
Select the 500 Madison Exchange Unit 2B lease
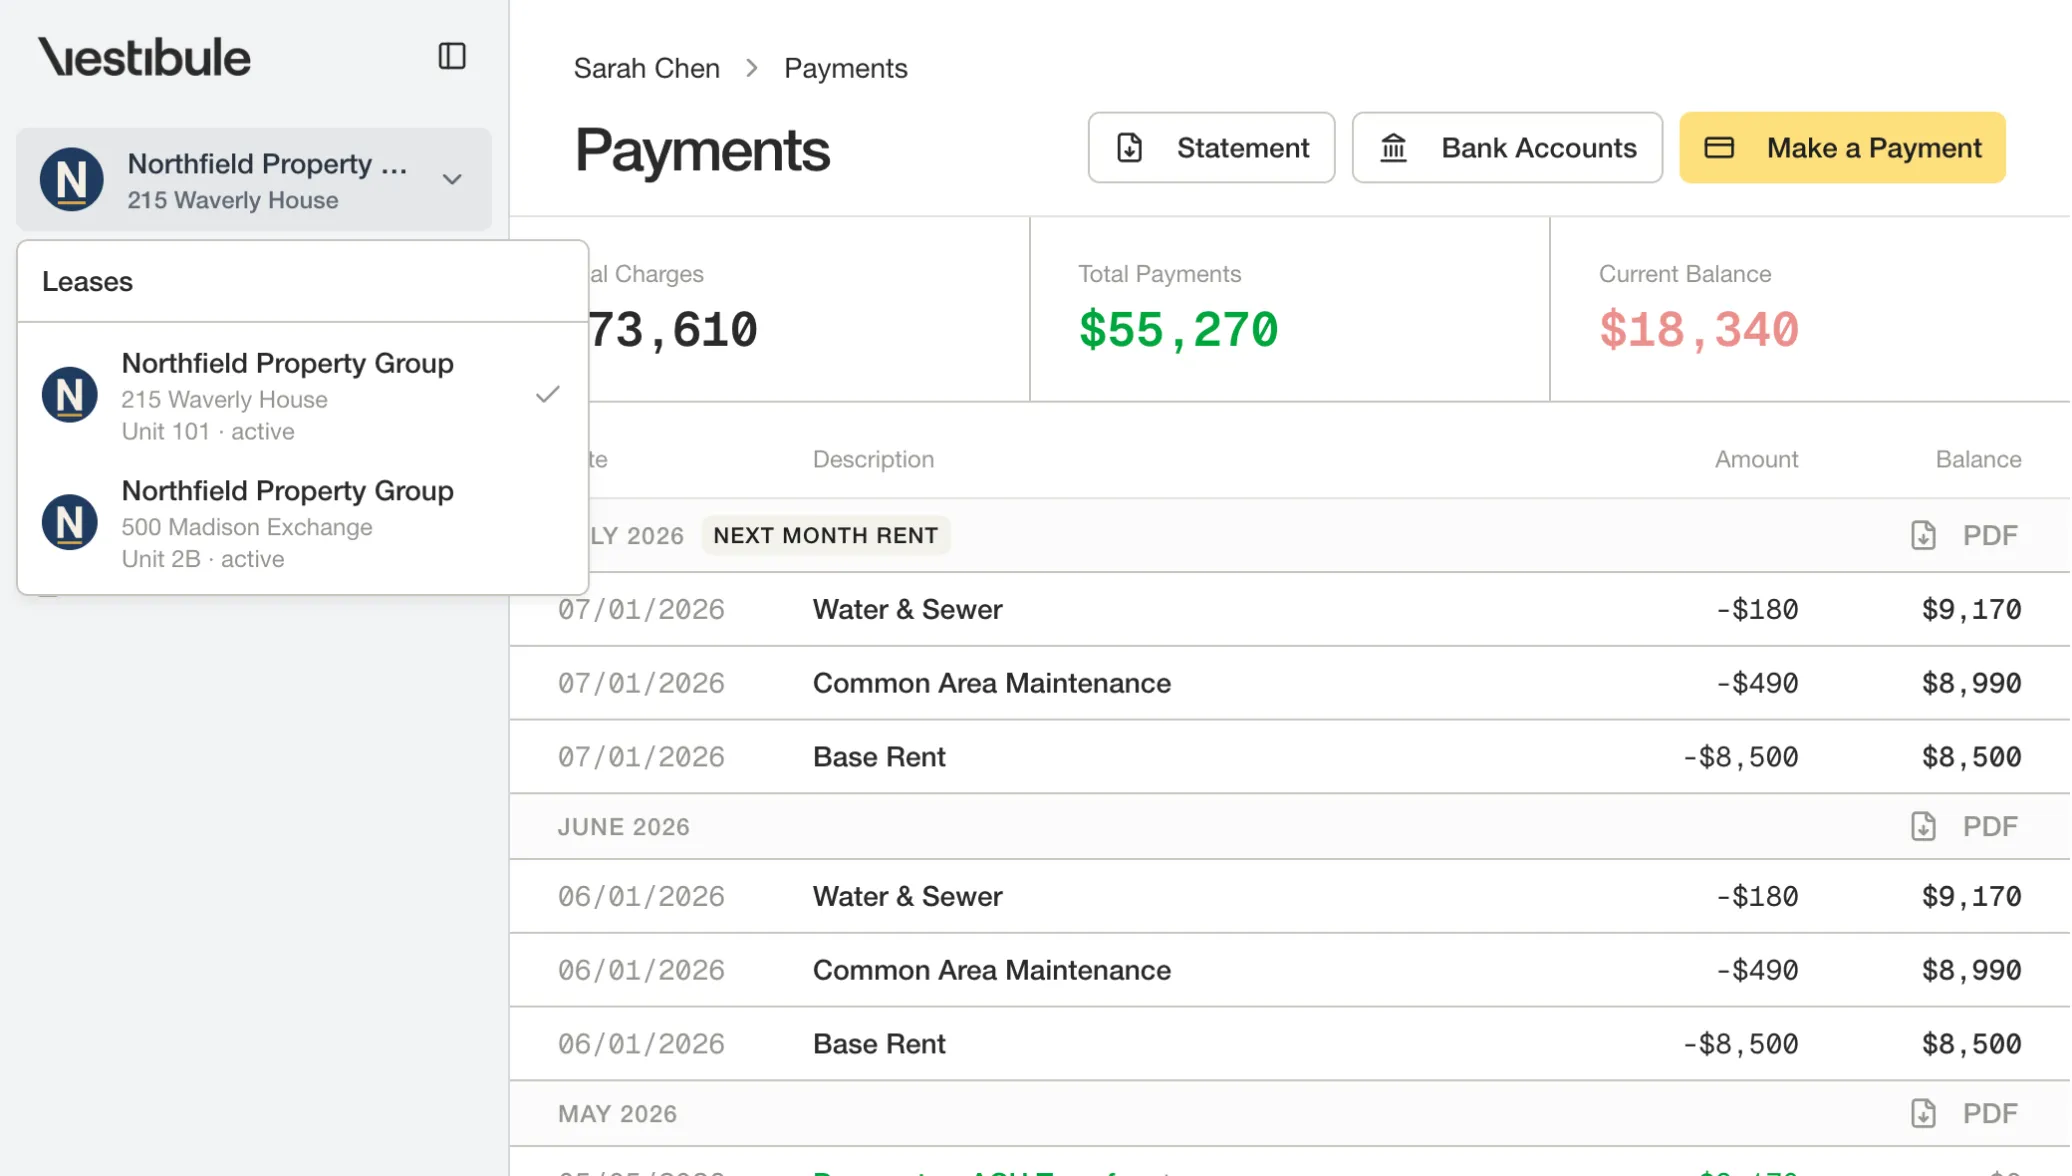(302, 523)
